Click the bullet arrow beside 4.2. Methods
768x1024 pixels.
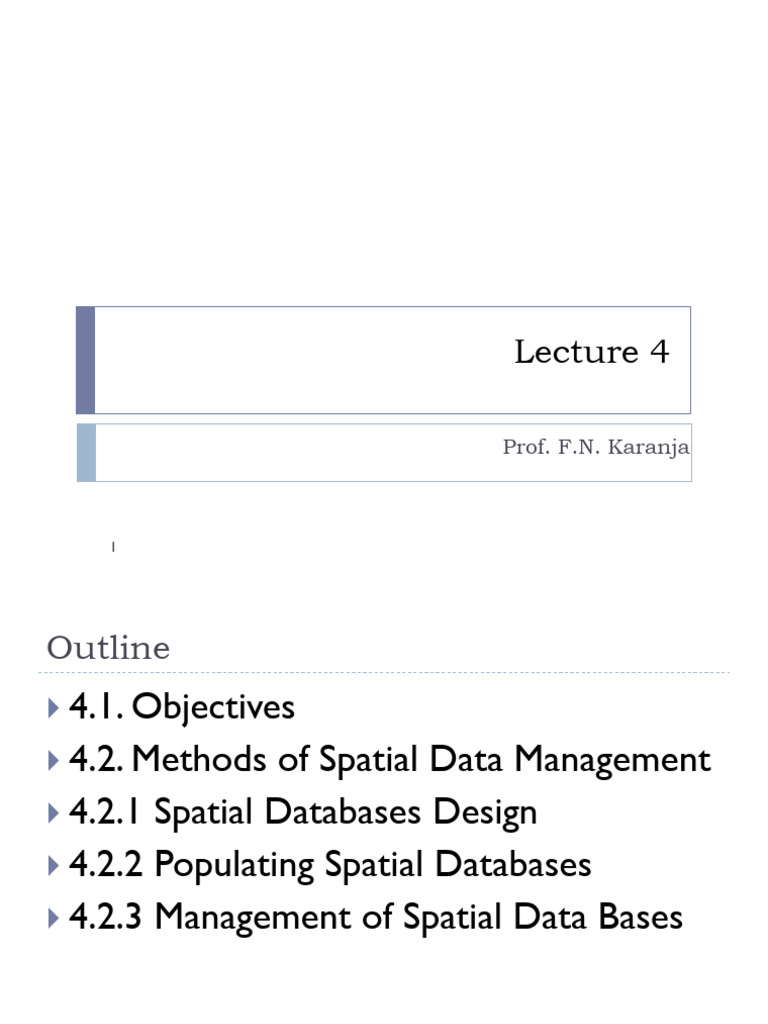(53, 761)
